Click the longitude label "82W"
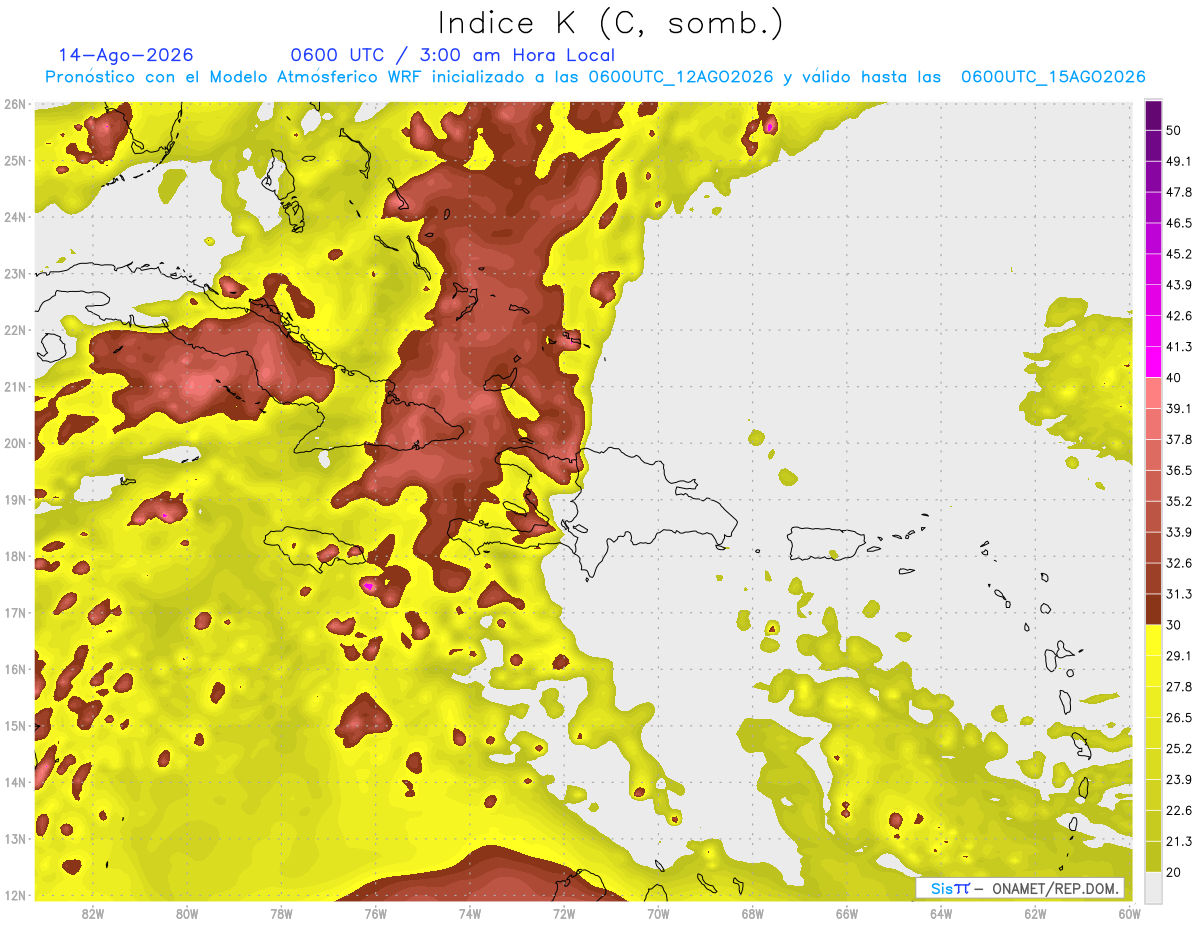This screenshot has width=1200, height=927. [x=93, y=913]
